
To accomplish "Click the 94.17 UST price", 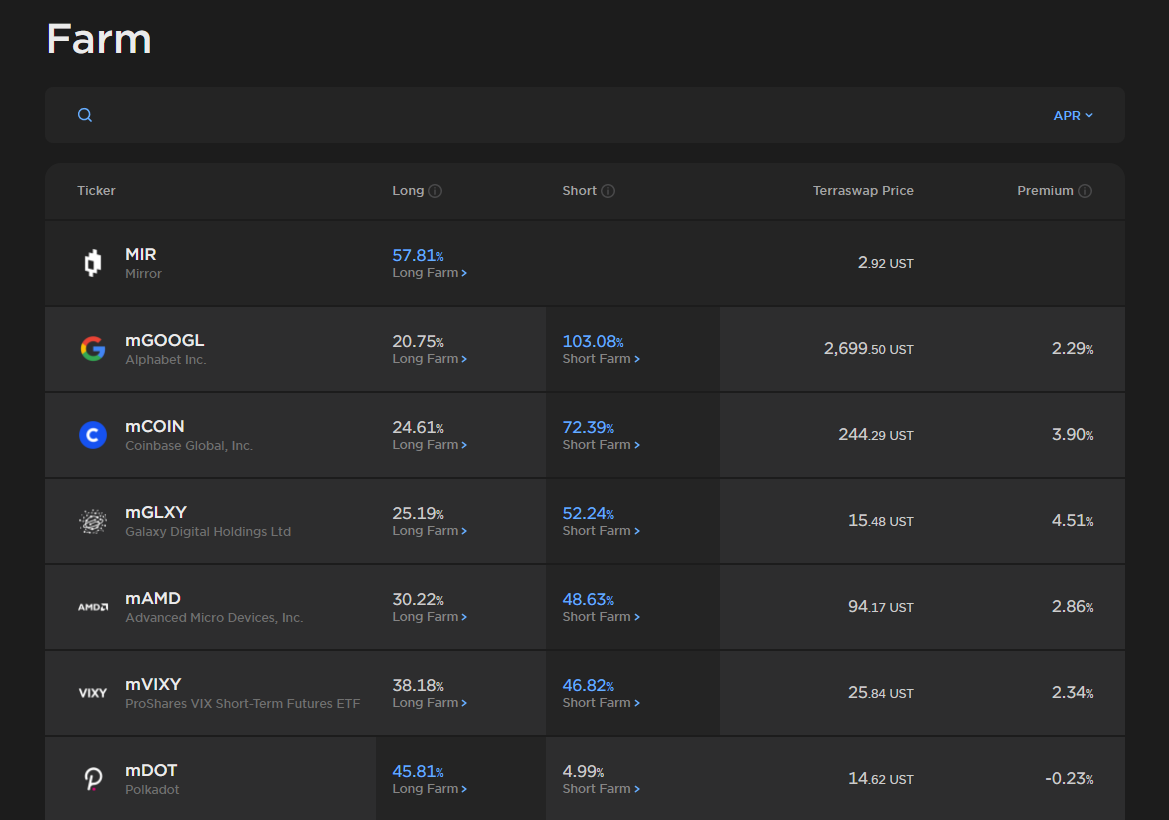I will [880, 607].
